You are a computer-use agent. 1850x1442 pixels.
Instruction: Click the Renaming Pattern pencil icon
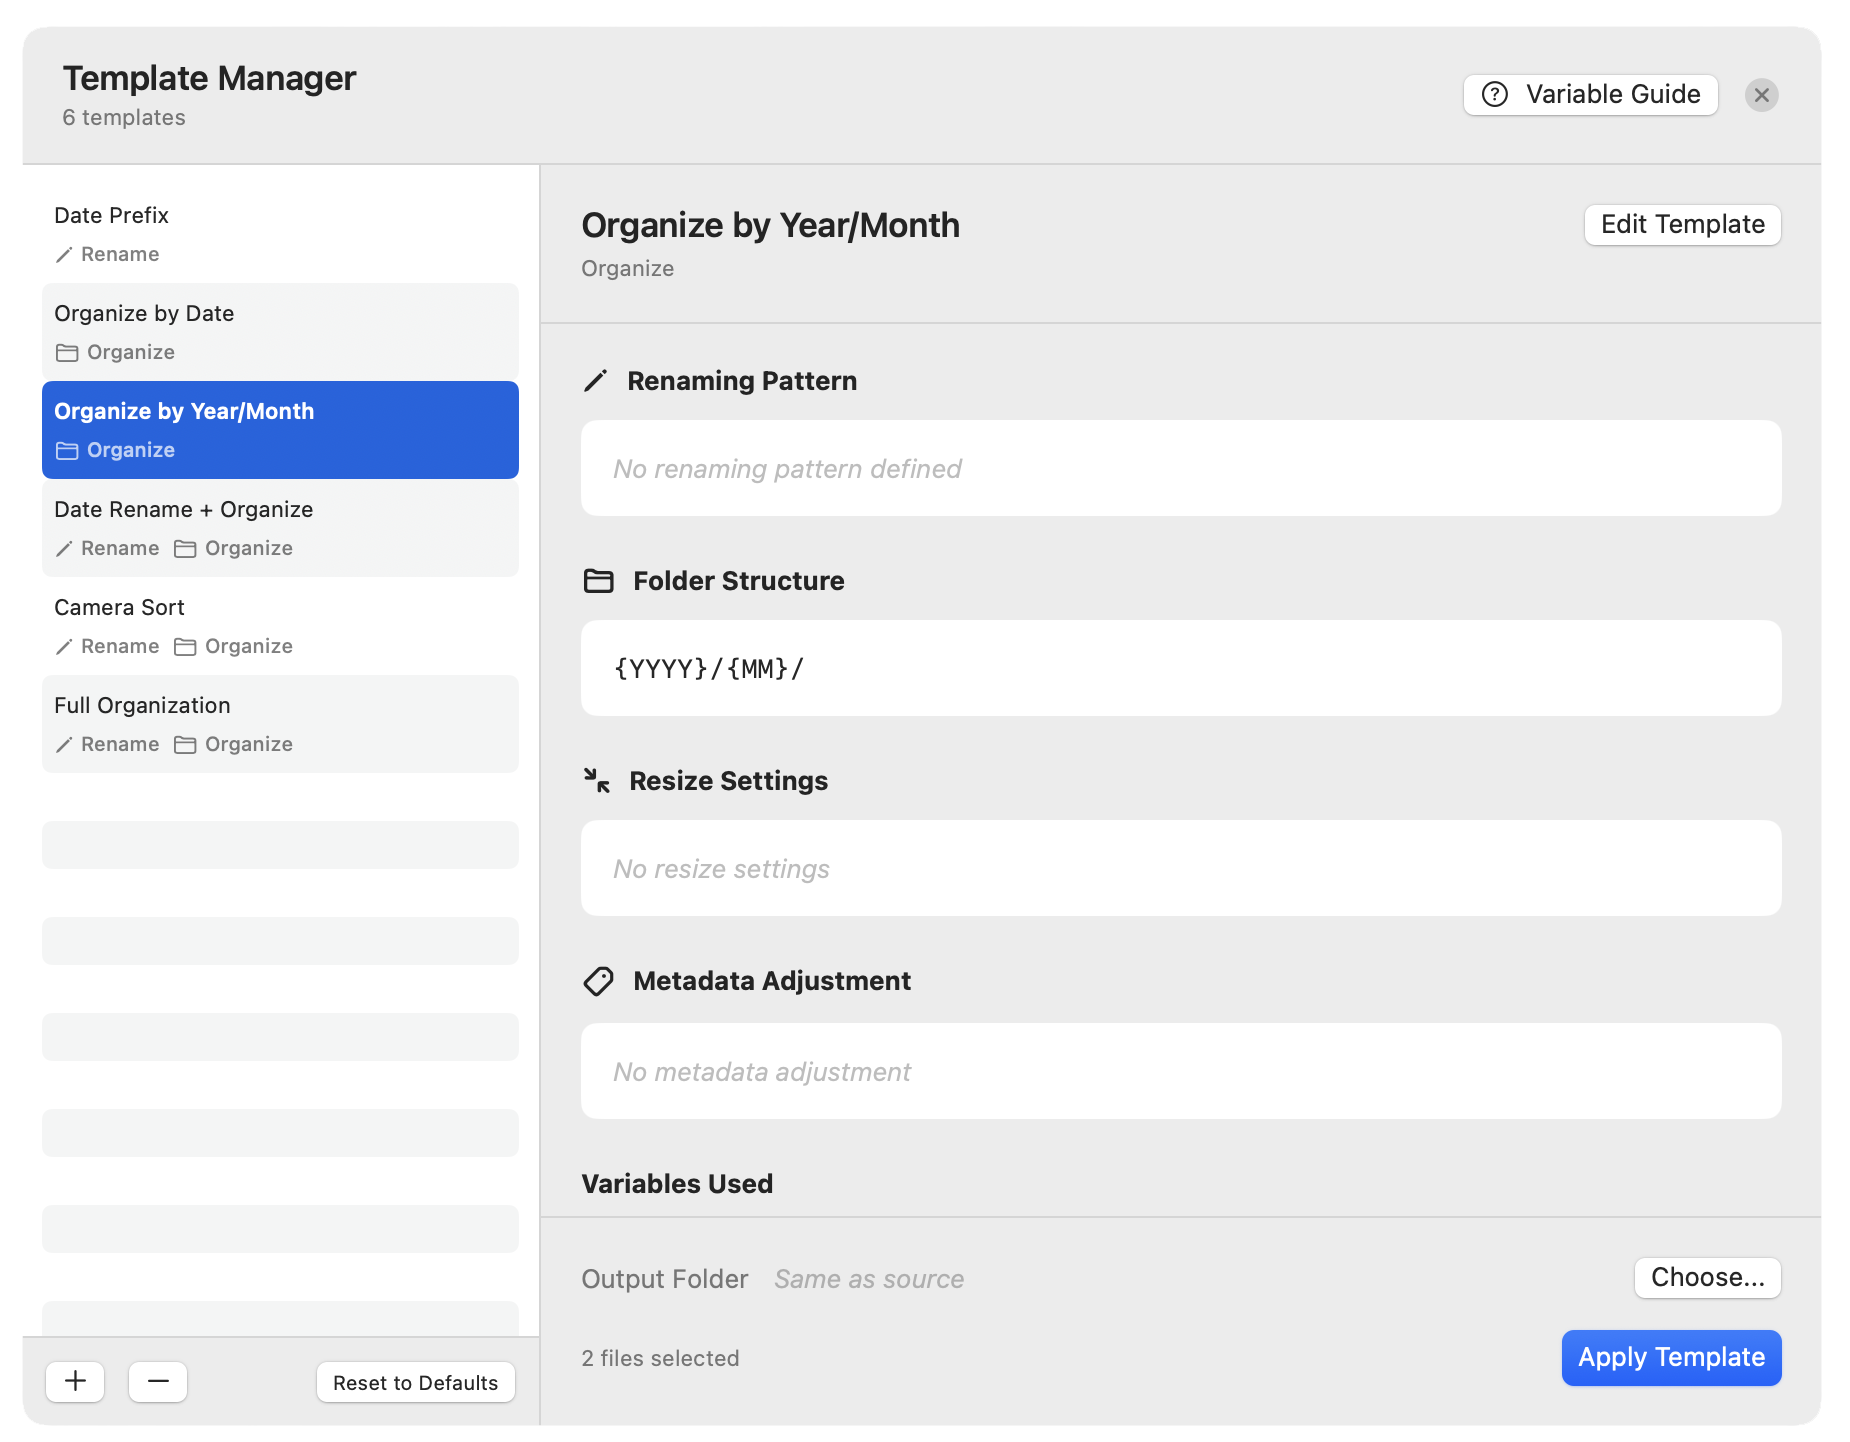(597, 380)
